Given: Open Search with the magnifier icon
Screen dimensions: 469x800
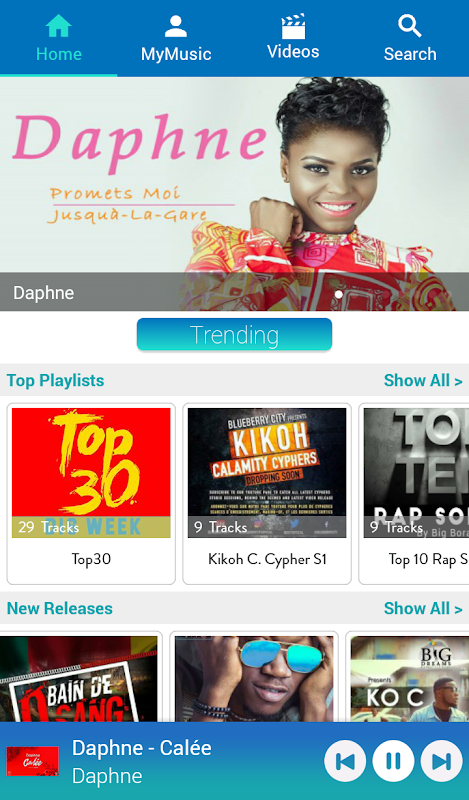Looking at the screenshot, I should tap(410, 26).
